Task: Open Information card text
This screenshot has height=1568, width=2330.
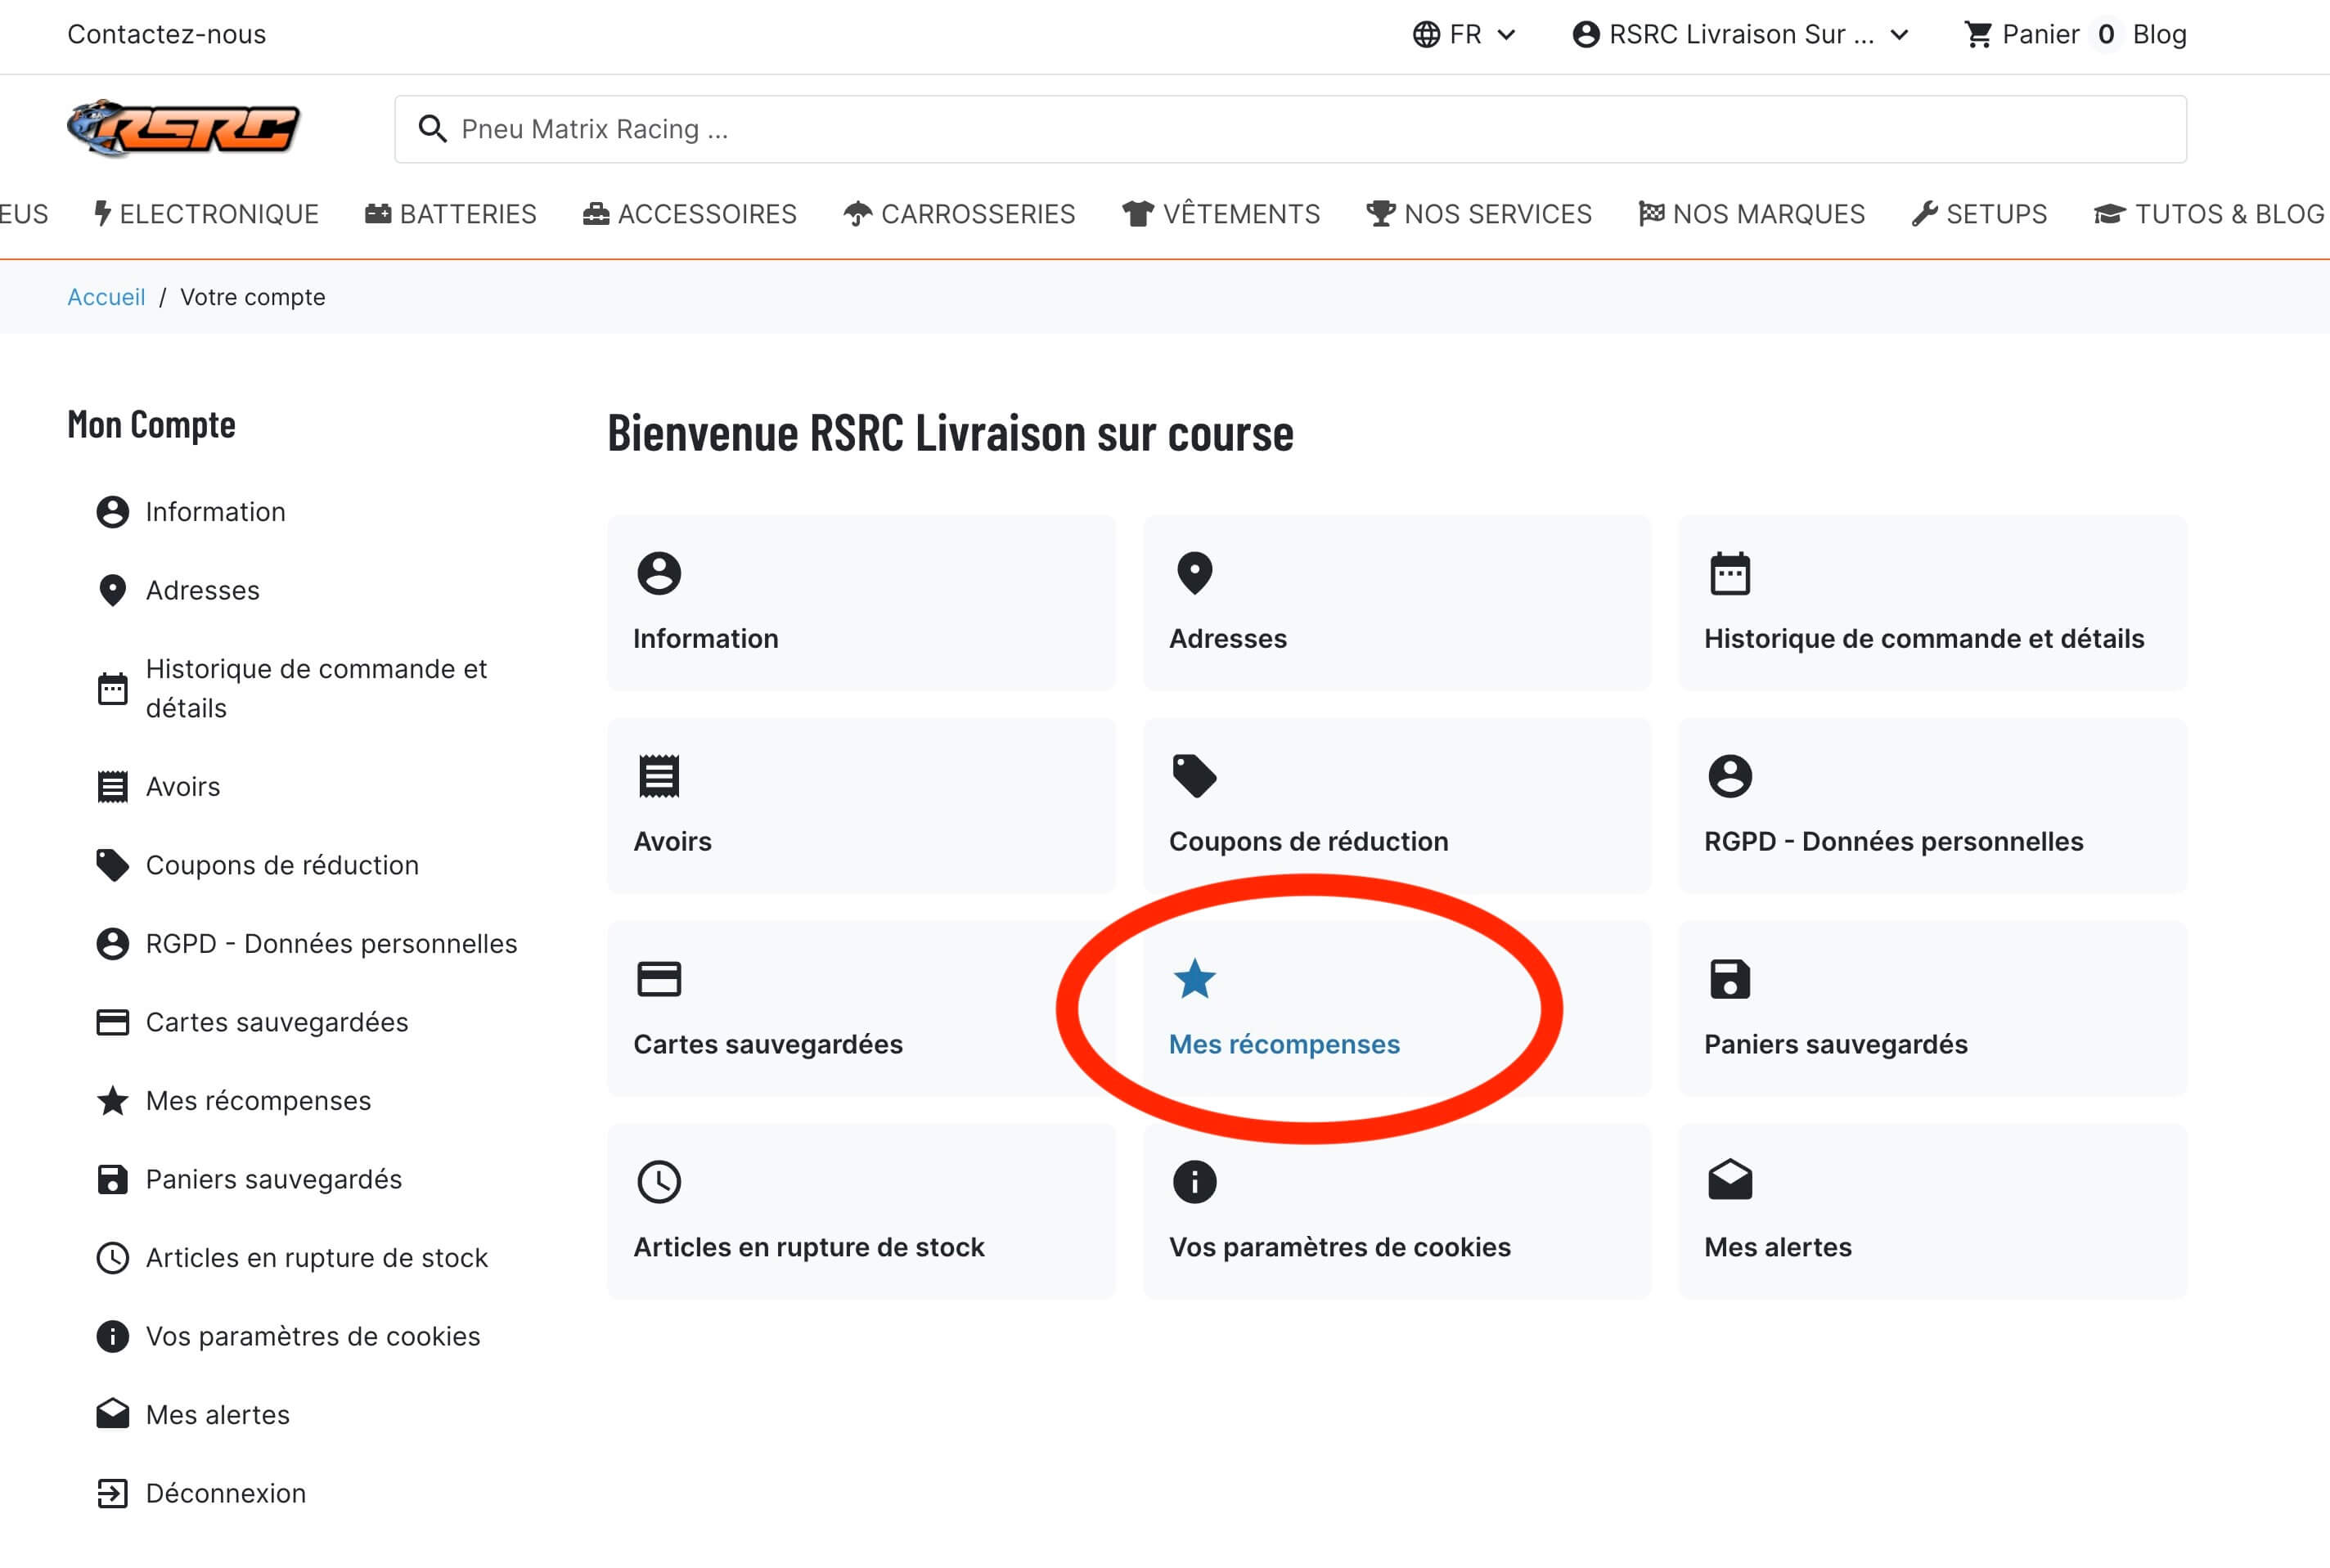Action: coord(706,639)
